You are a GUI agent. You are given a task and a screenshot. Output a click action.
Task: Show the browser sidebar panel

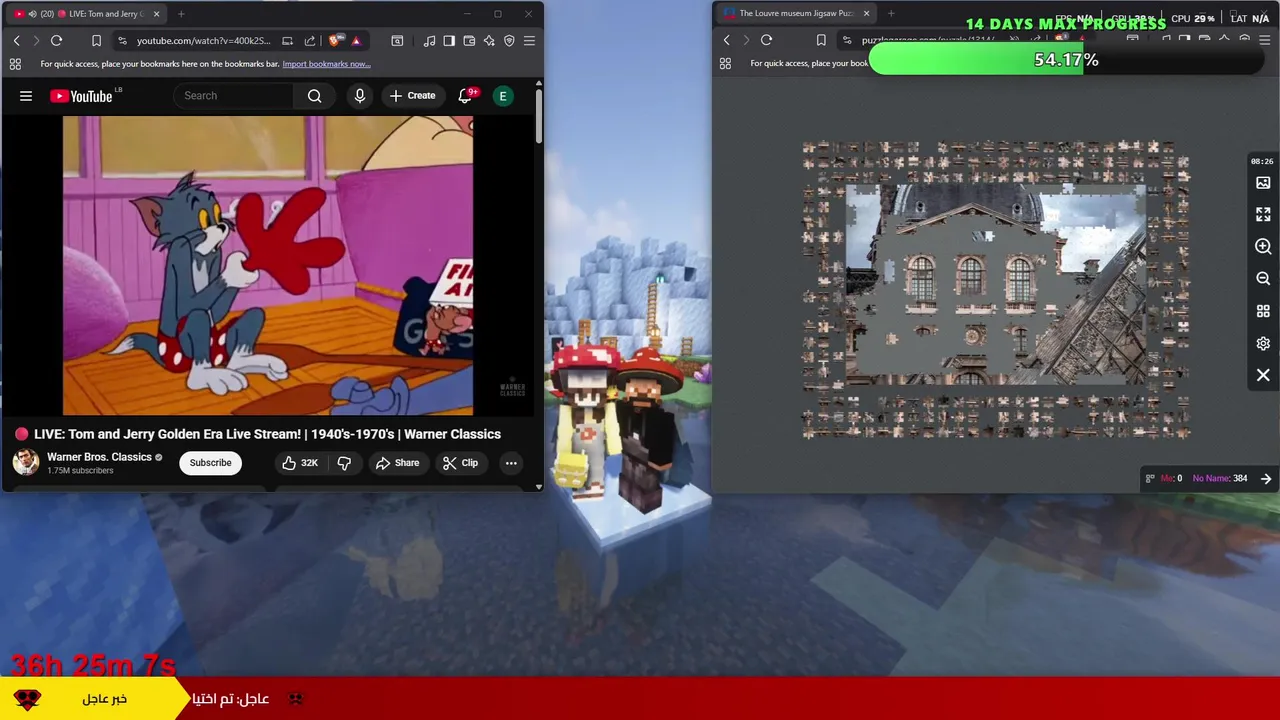(x=449, y=40)
